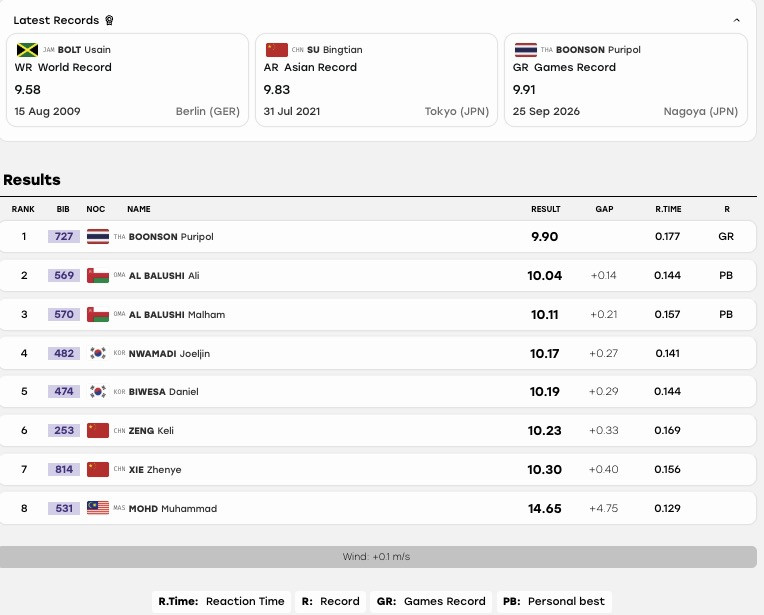Select bib number 814 badge
This screenshot has width=764, height=615.
point(64,469)
